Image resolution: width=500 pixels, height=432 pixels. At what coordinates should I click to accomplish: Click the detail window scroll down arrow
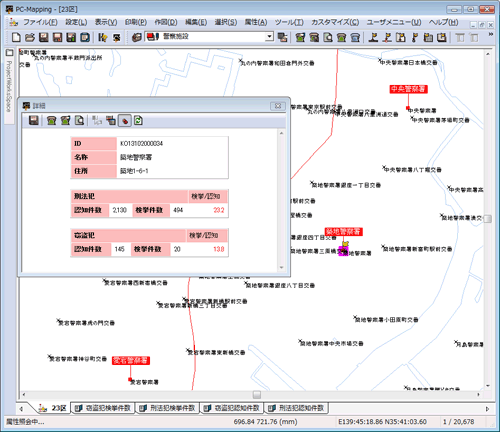[282, 267]
